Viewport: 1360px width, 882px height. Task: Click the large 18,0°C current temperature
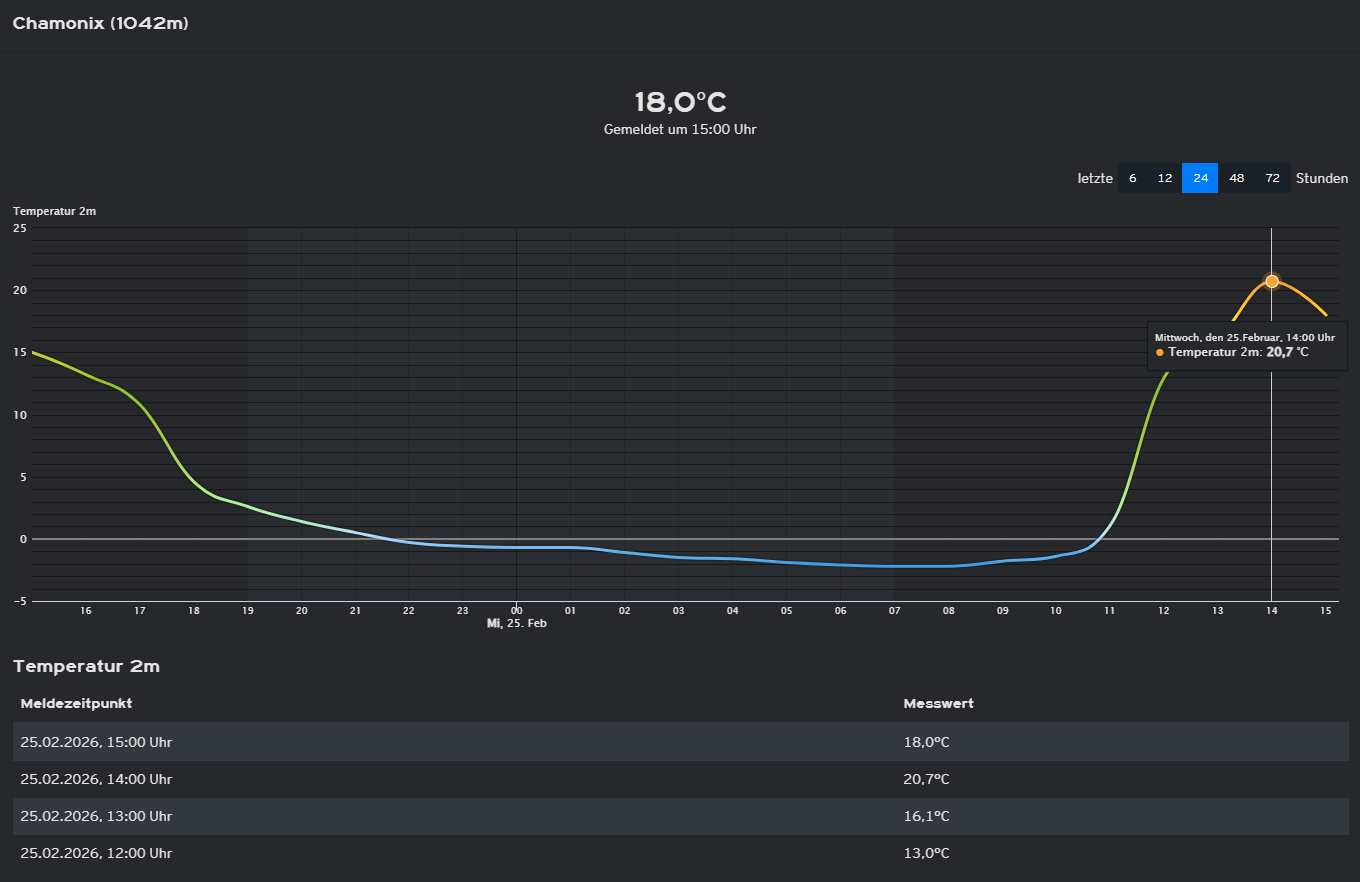point(680,102)
